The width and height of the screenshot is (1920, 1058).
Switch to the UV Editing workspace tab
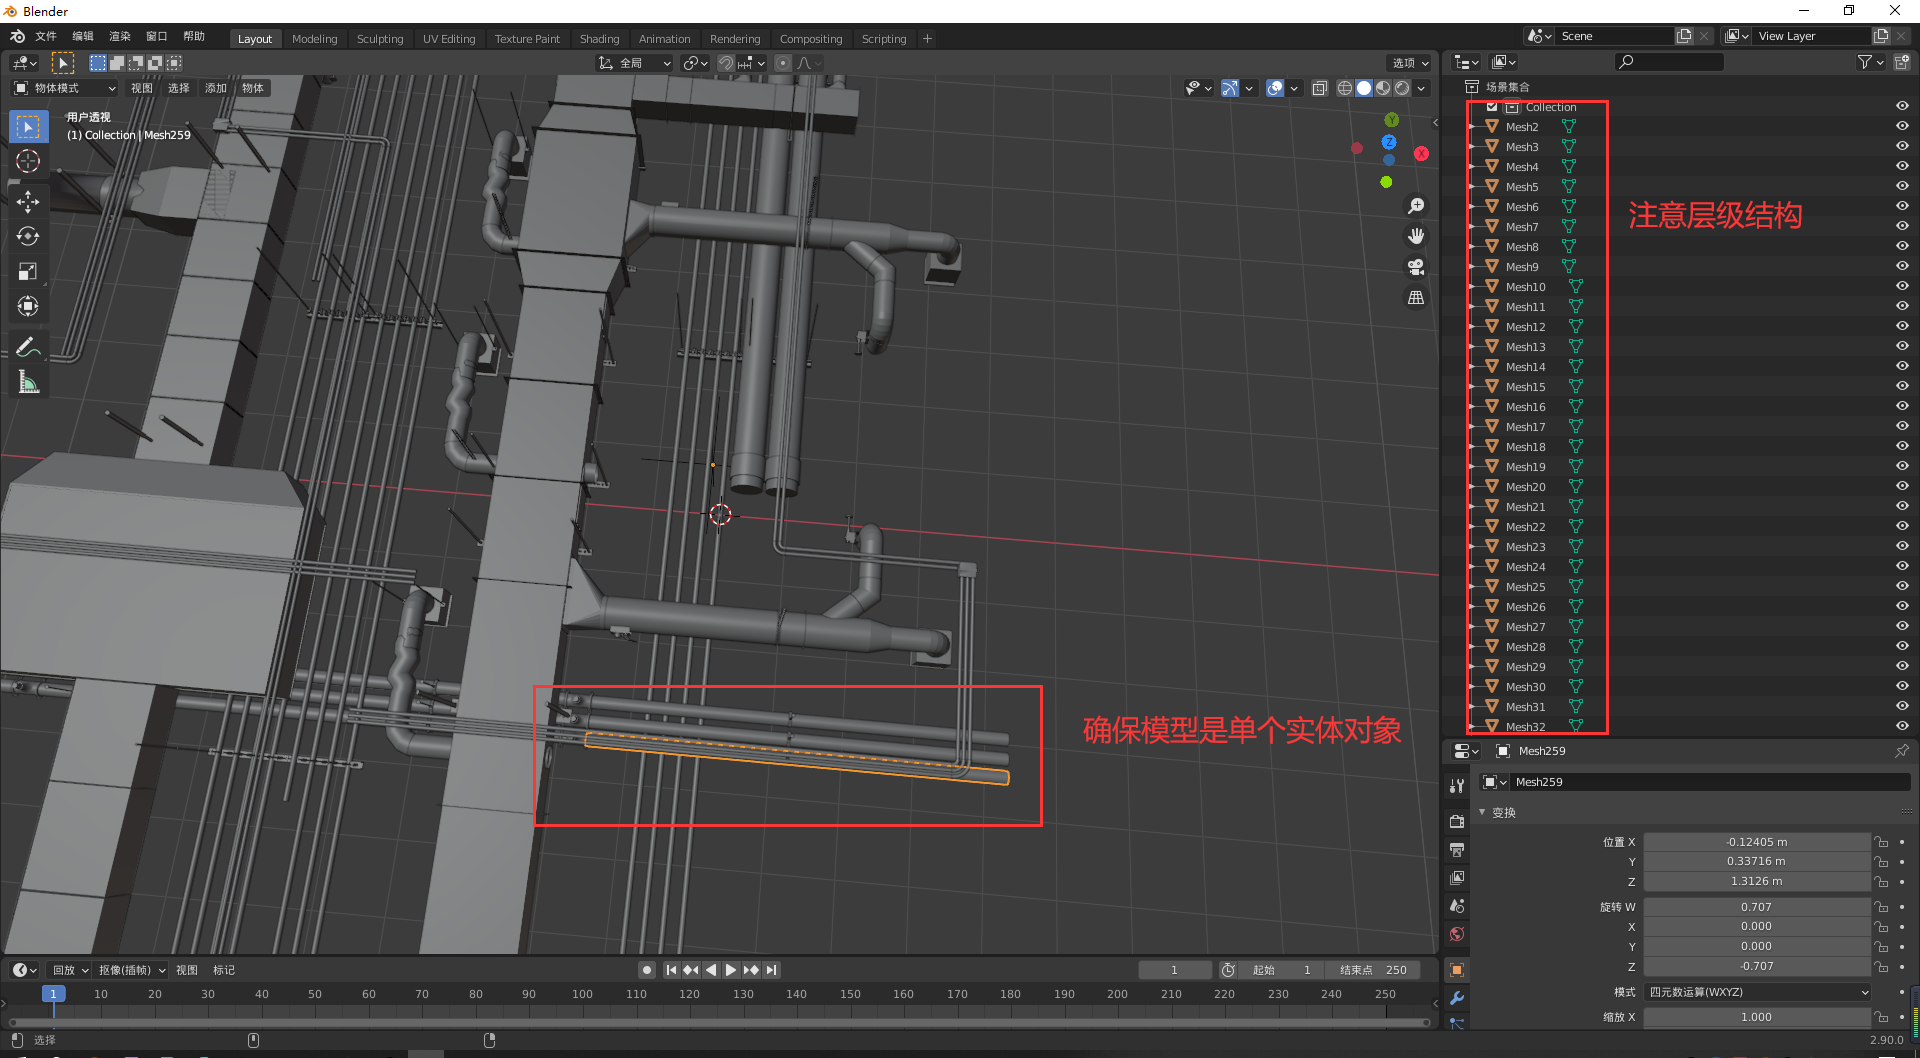coord(449,39)
